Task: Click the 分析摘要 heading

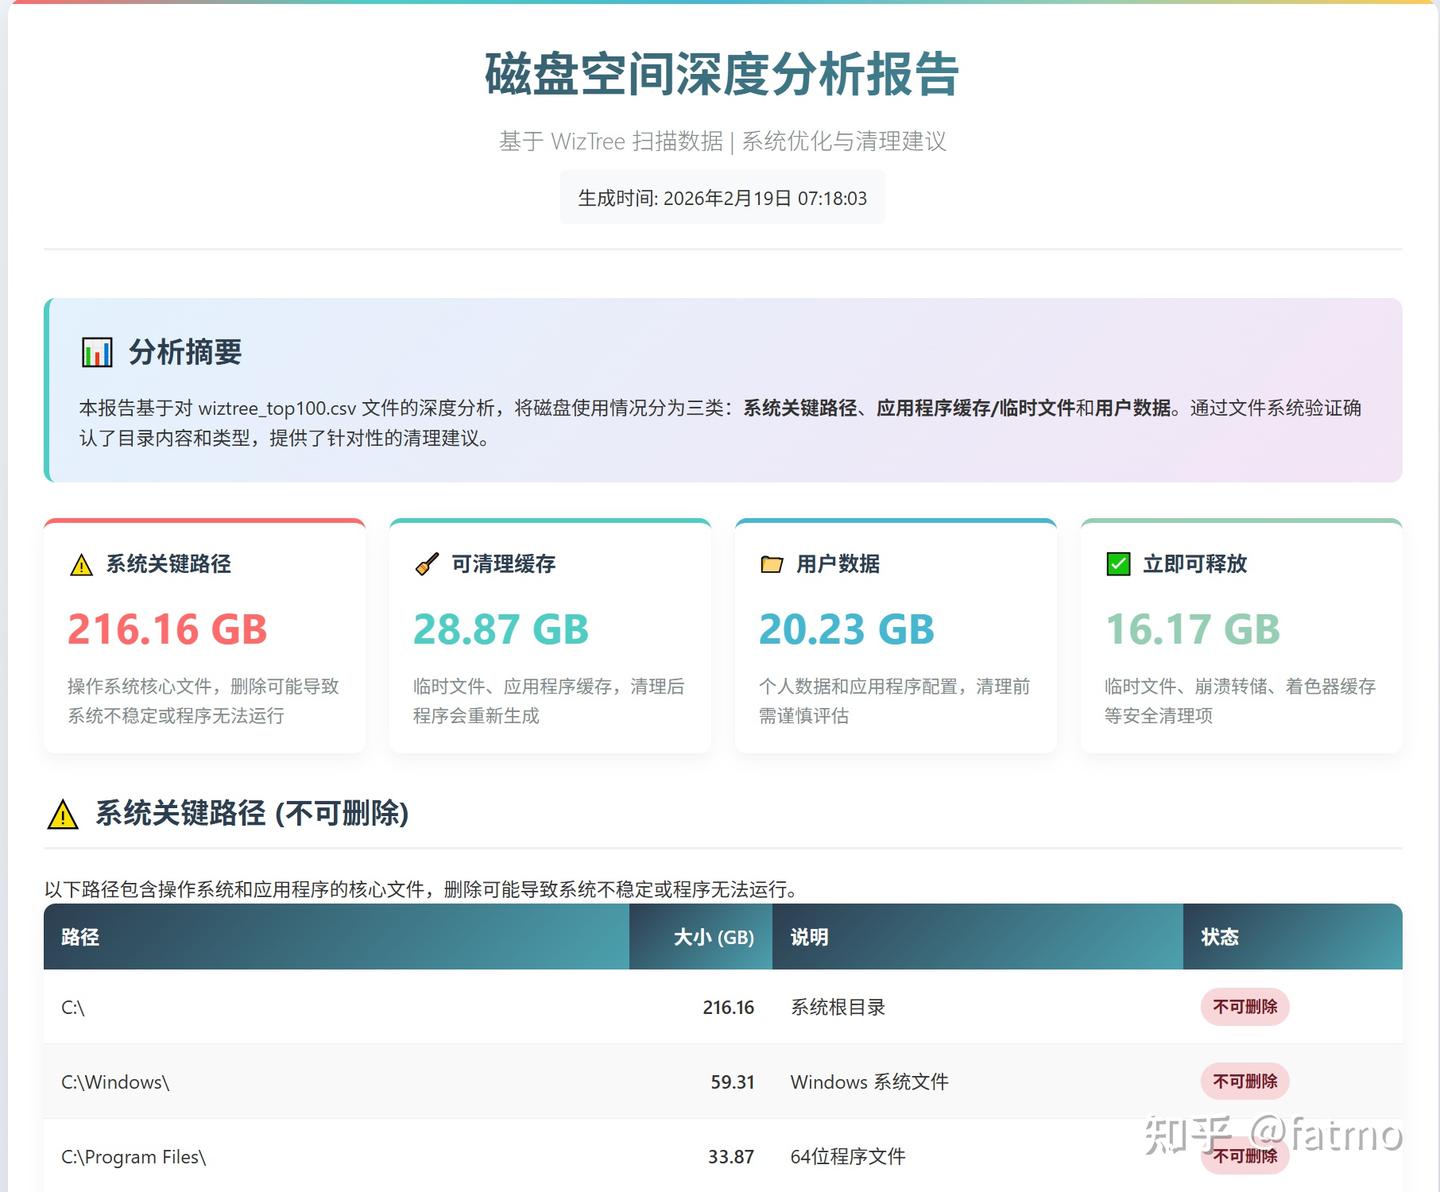Action: pyautogui.click(x=185, y=352)
